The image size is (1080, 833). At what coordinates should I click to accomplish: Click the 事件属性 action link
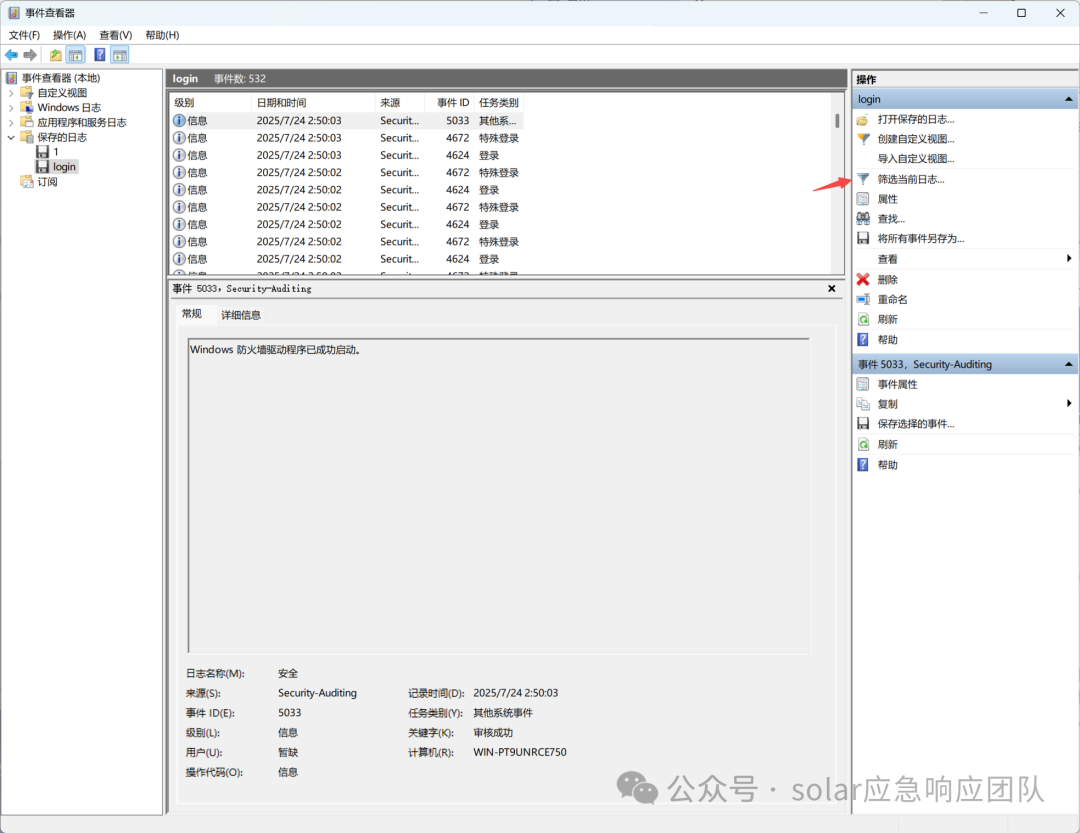coord(897,384)
